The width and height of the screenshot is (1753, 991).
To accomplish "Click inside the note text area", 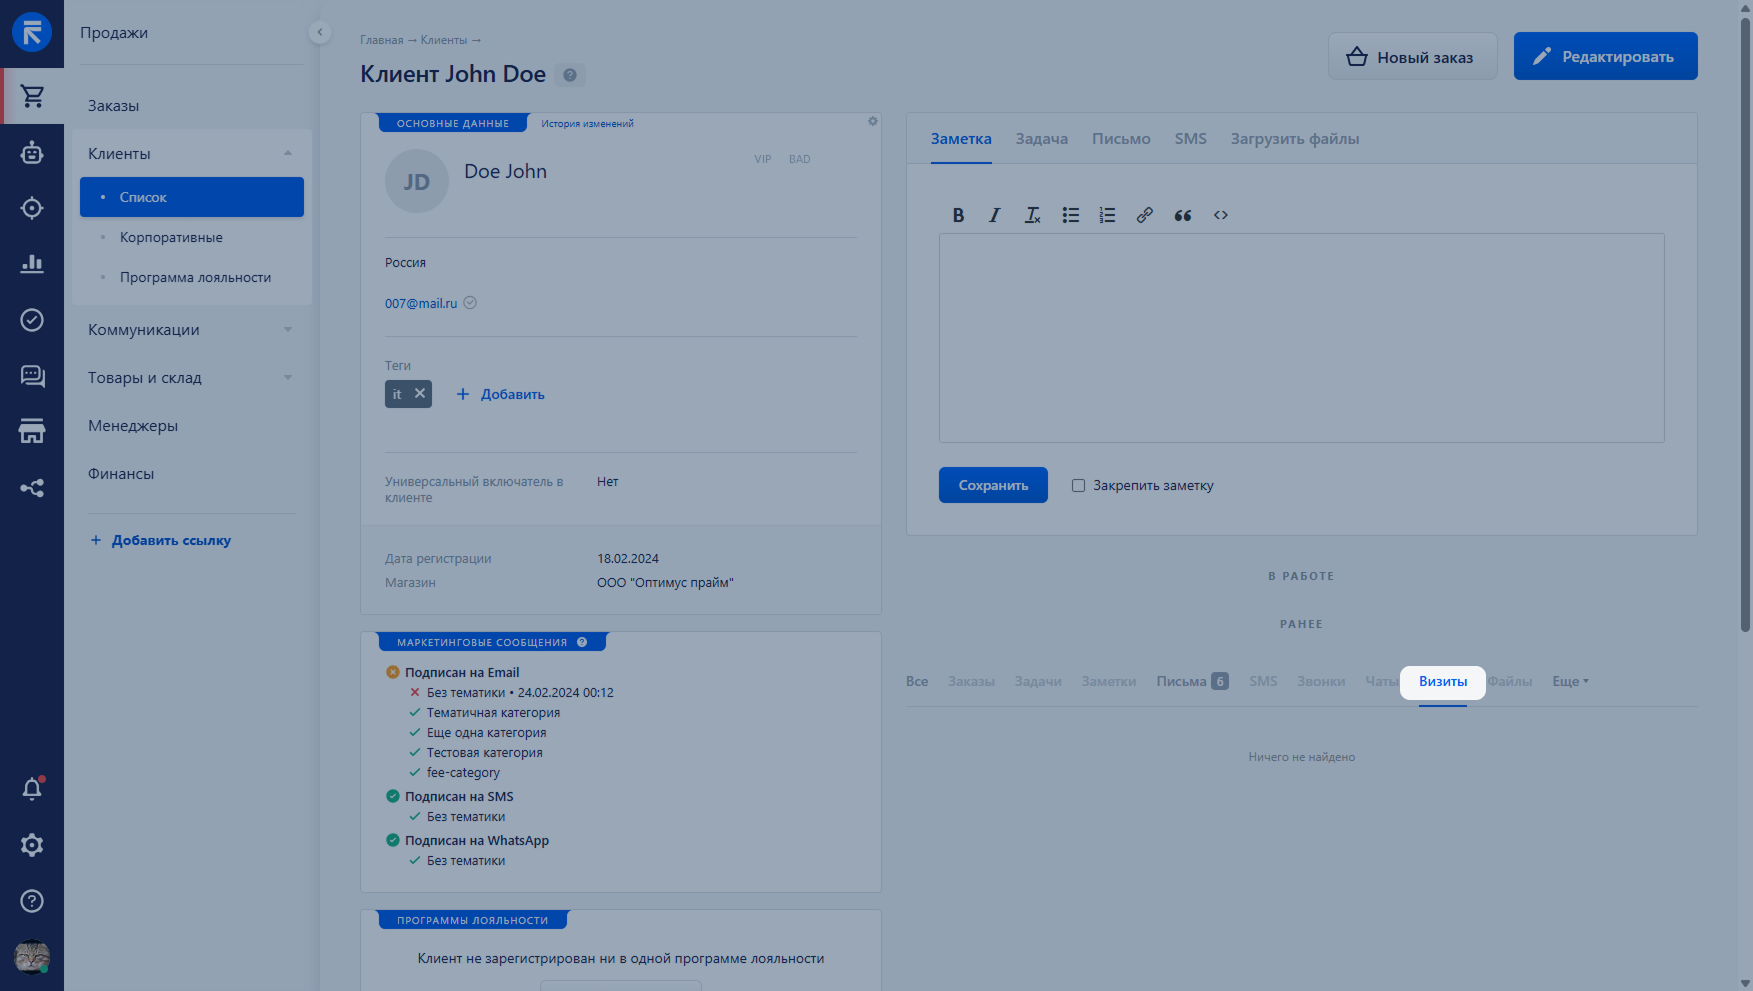I will (x=1301, y=338).
